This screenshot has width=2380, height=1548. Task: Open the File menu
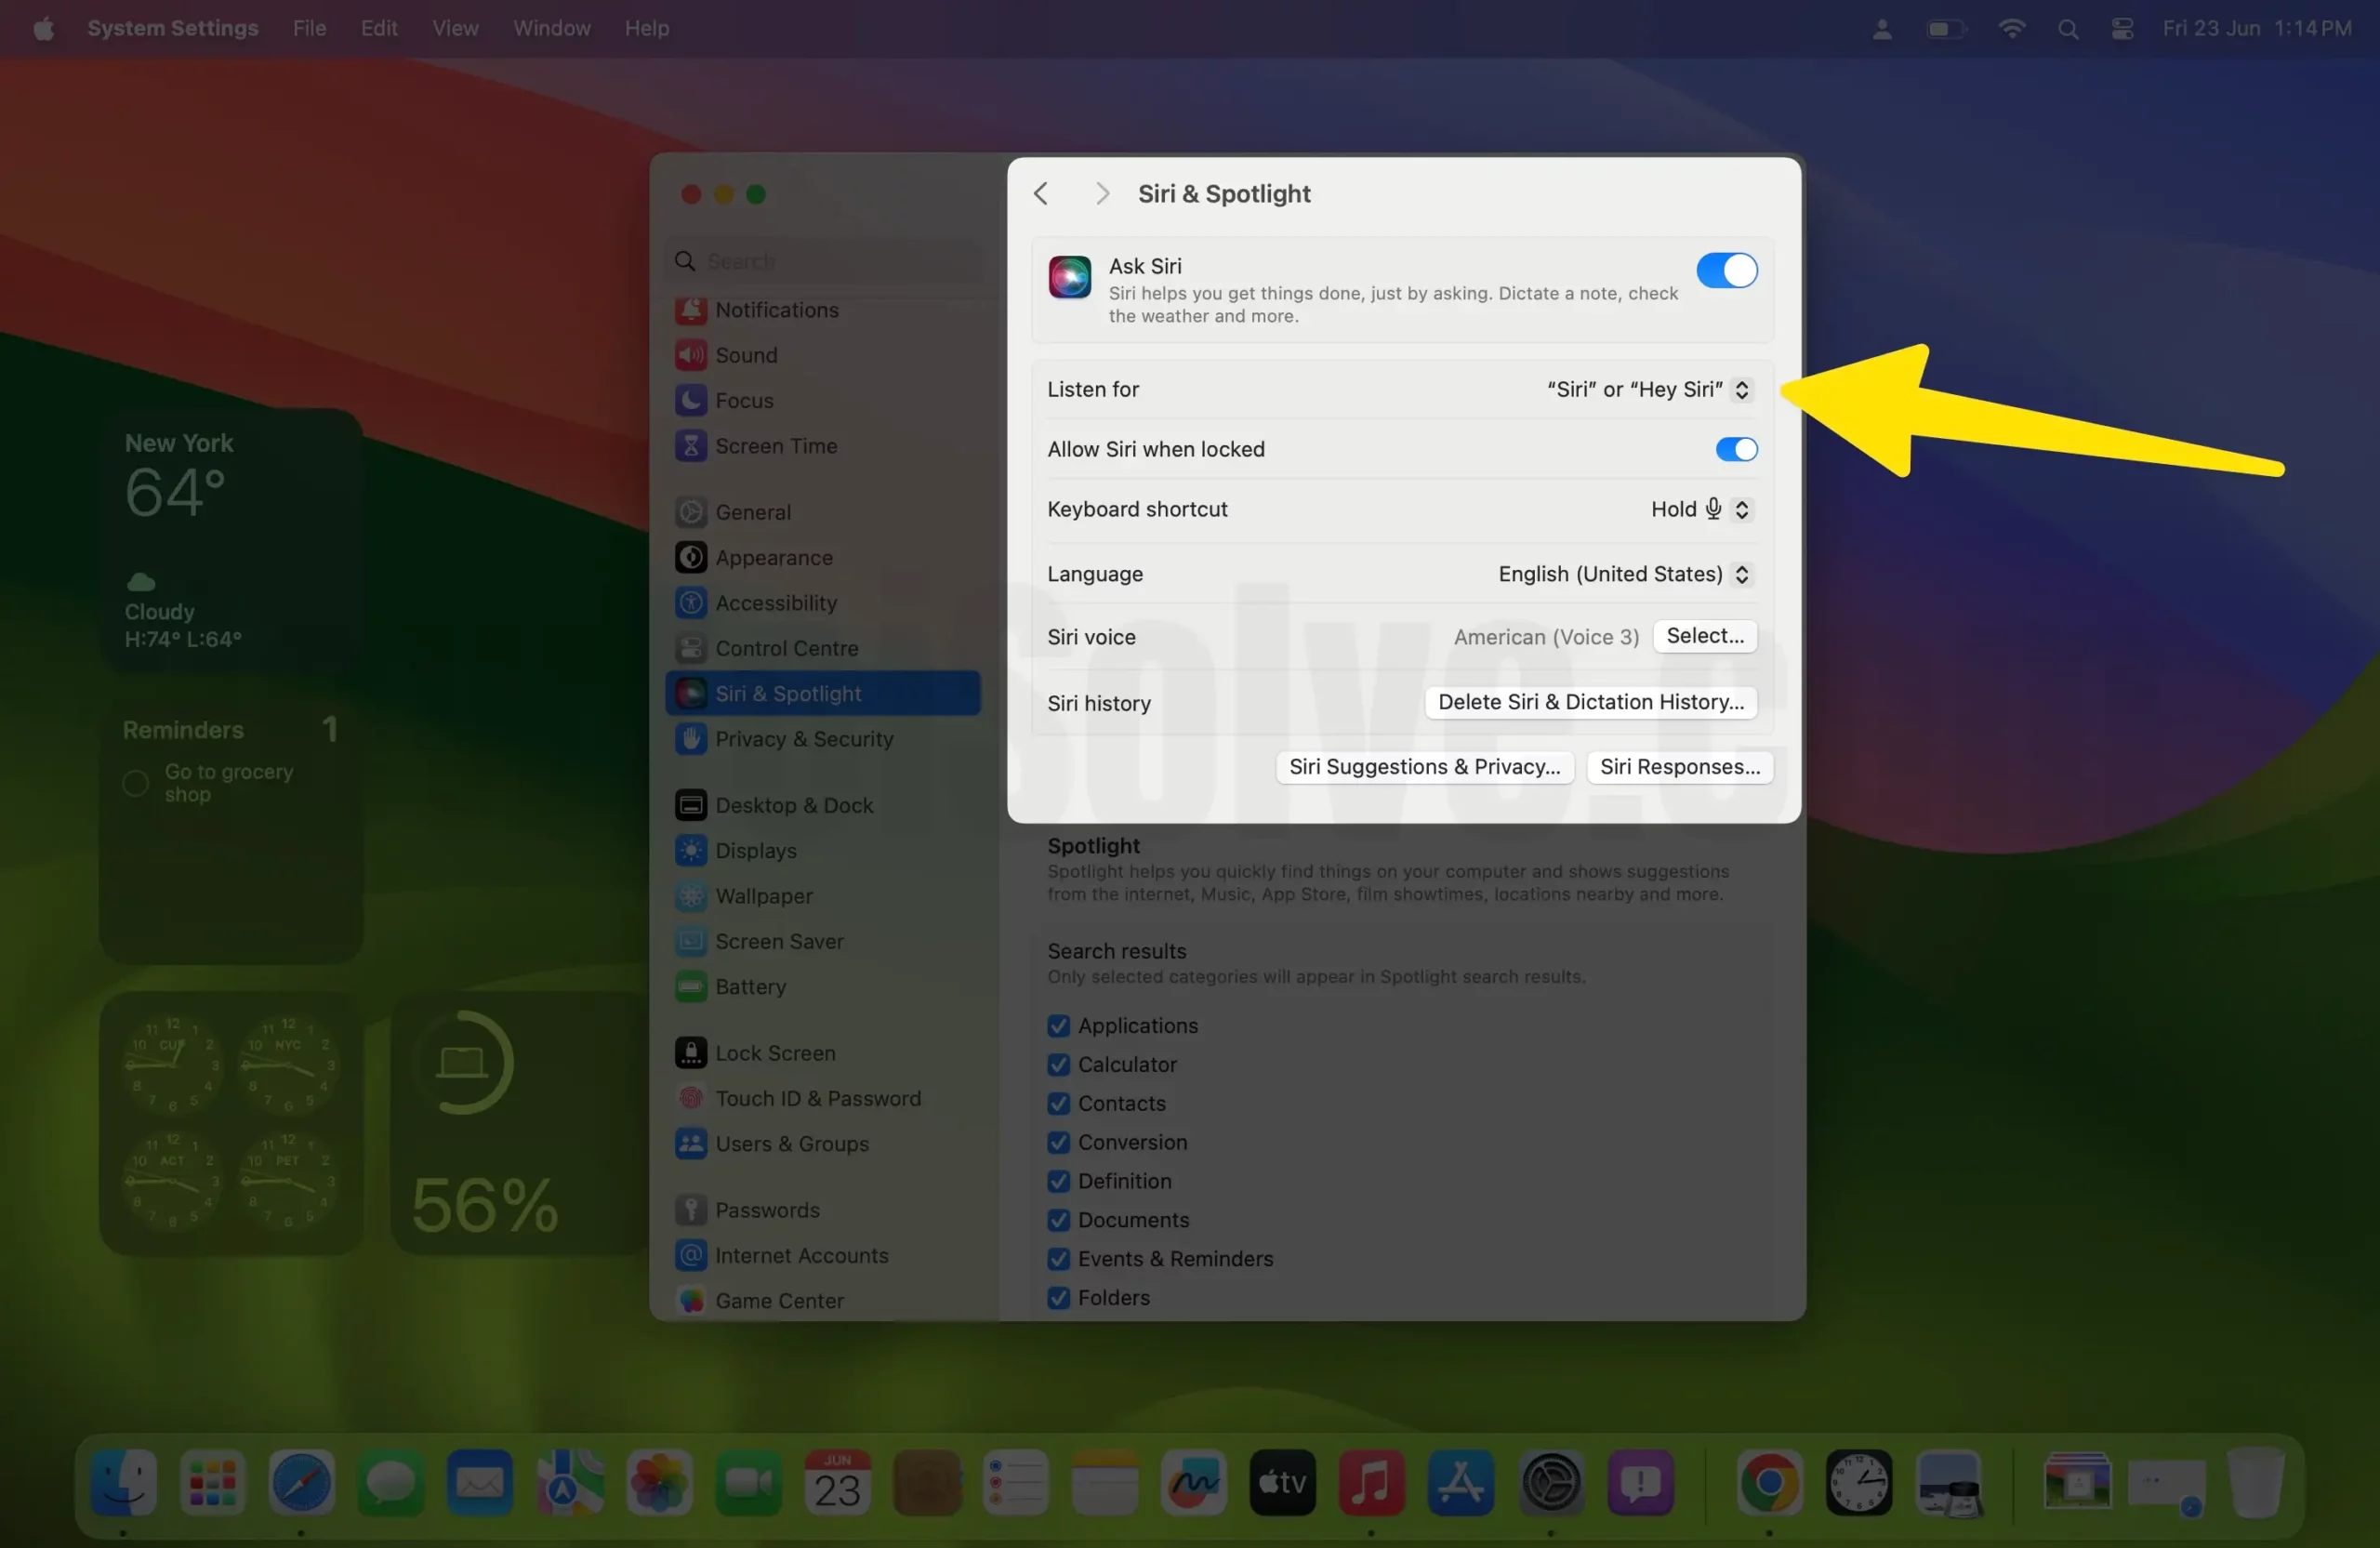(309, 28)
